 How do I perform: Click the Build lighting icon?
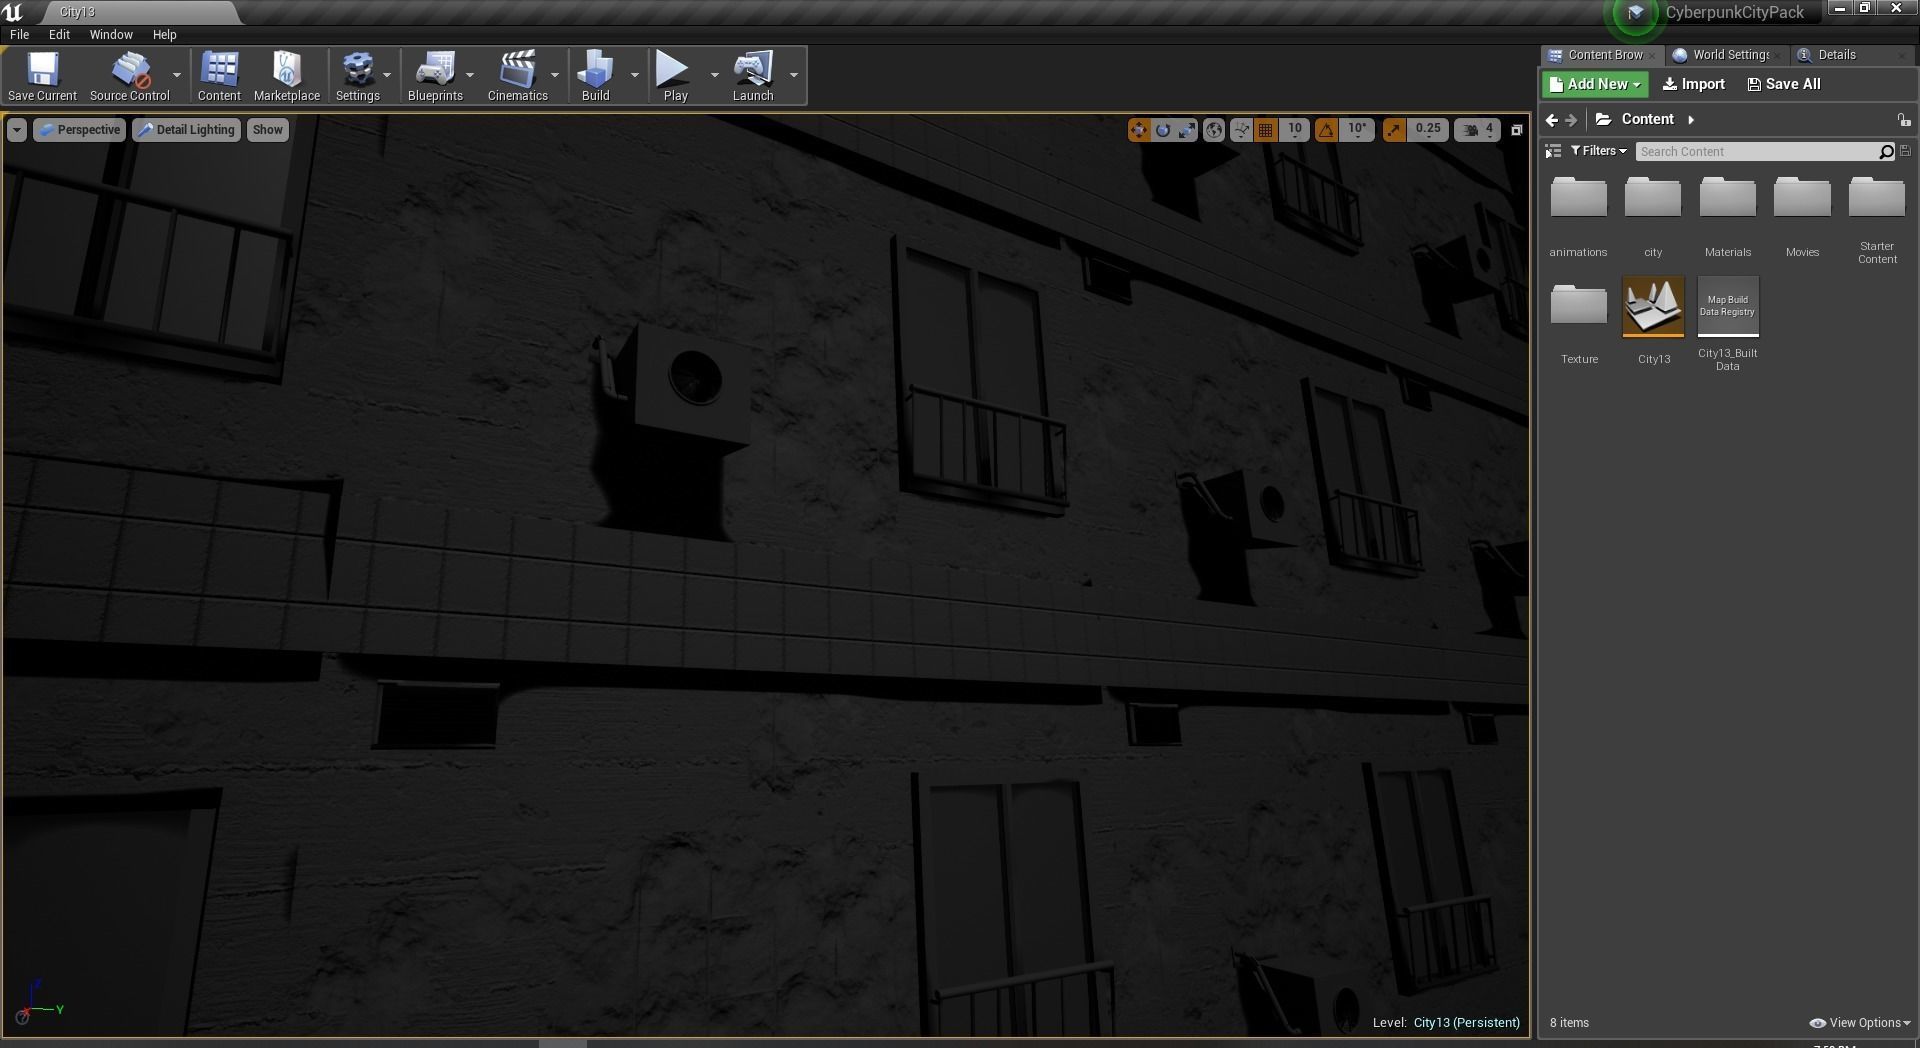click(596, 76)
